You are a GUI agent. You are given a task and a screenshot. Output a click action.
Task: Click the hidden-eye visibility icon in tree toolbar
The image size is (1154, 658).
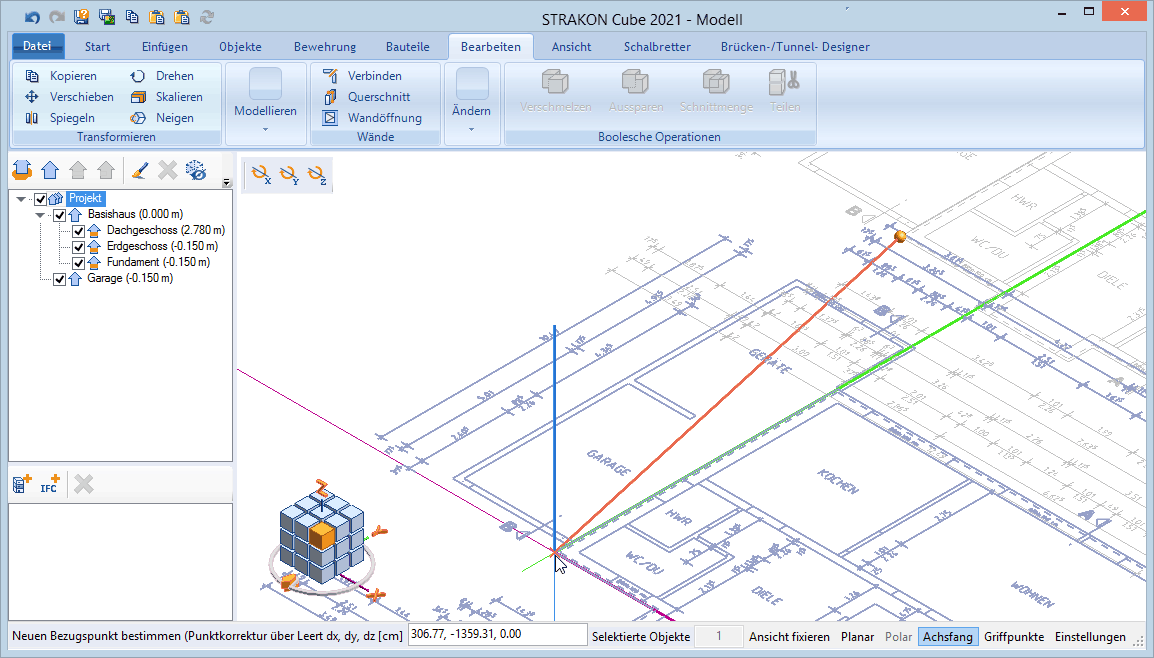[196, 170]
